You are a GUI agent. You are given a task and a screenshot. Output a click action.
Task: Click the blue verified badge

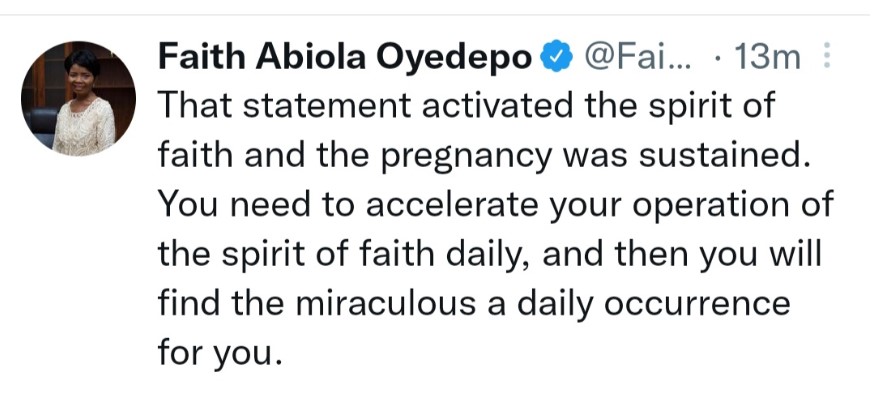557,56
